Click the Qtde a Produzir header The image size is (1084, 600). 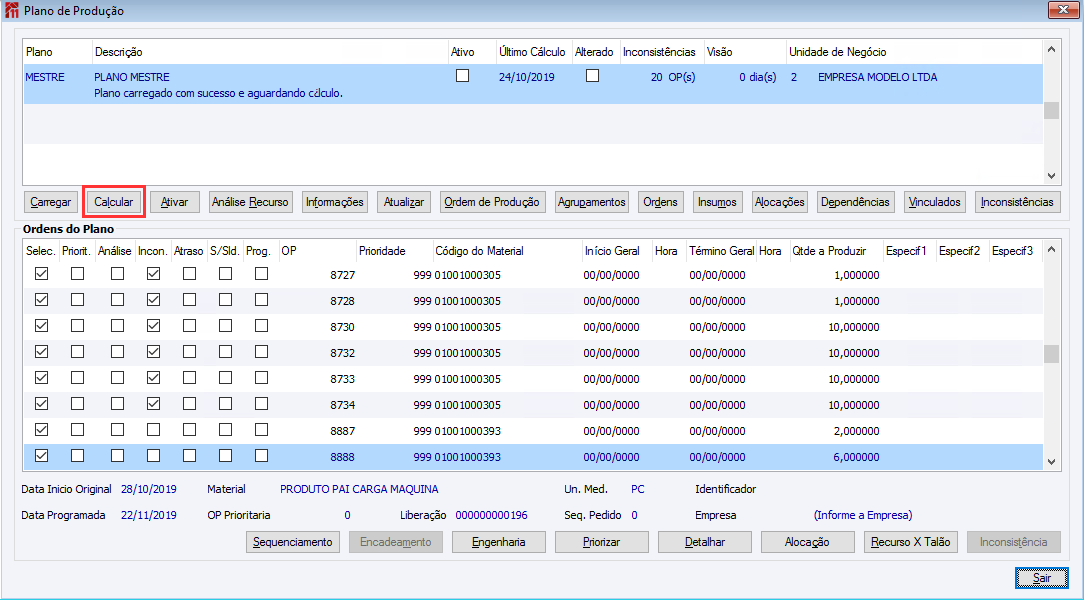(x=837, y=251)
